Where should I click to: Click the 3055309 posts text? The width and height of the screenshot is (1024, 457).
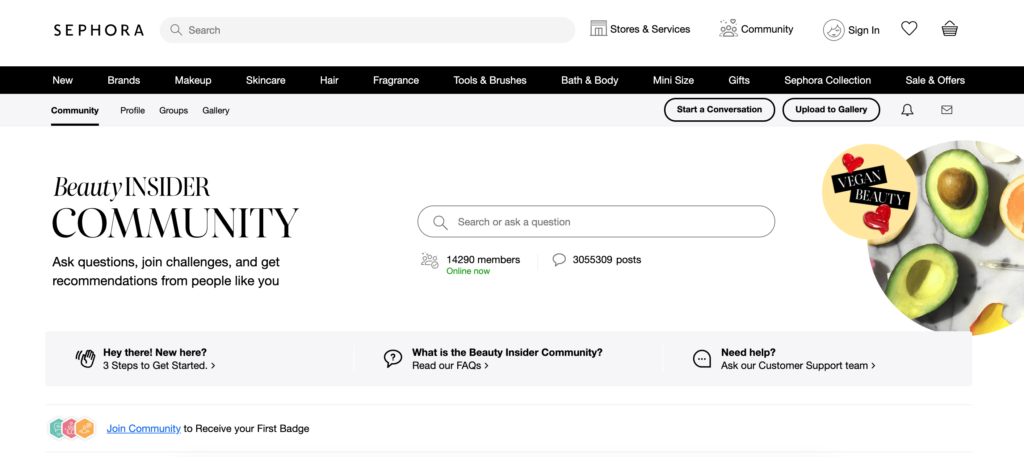tap(607, 260)
